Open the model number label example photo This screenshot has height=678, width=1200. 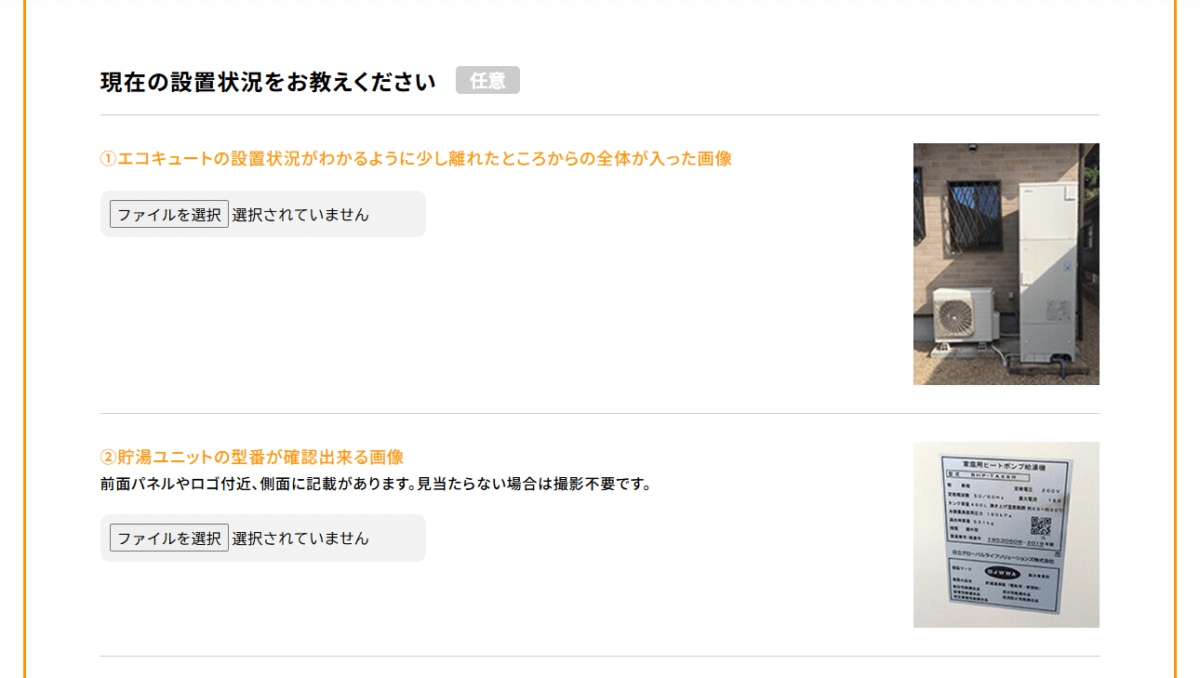(x=1006, y=535)
